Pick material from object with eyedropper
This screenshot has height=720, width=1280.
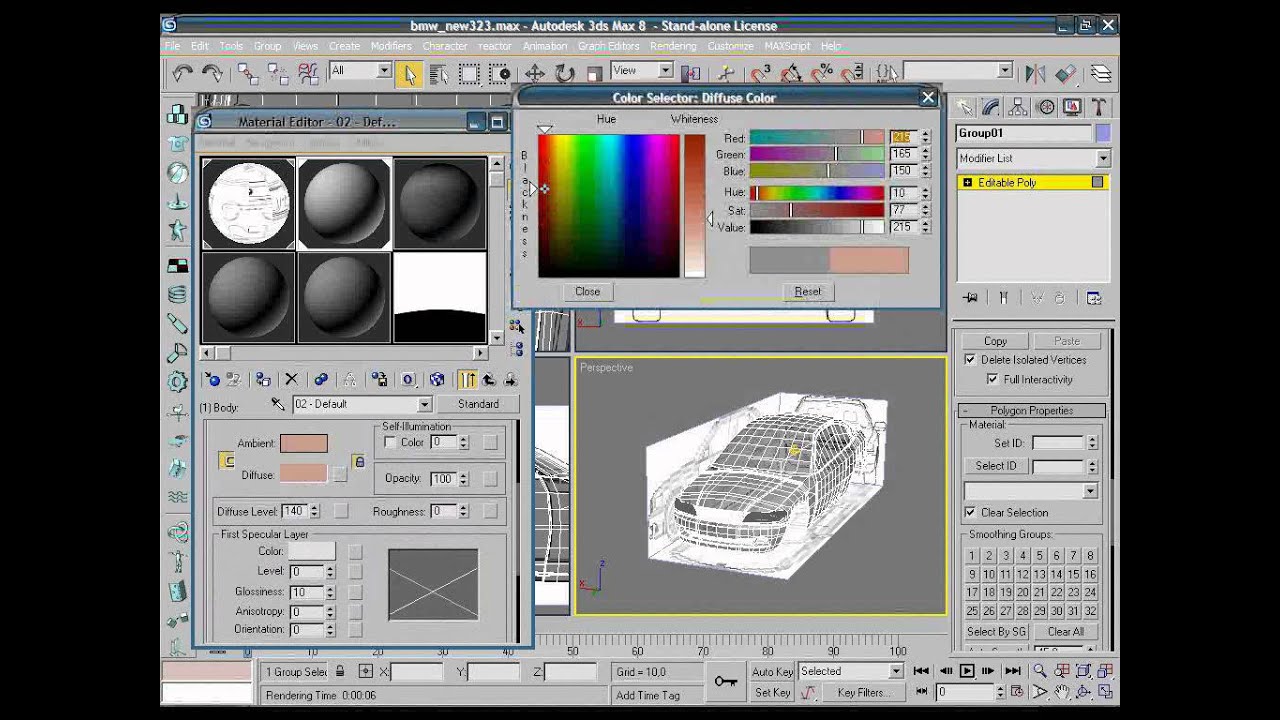(x=278, y=404)
